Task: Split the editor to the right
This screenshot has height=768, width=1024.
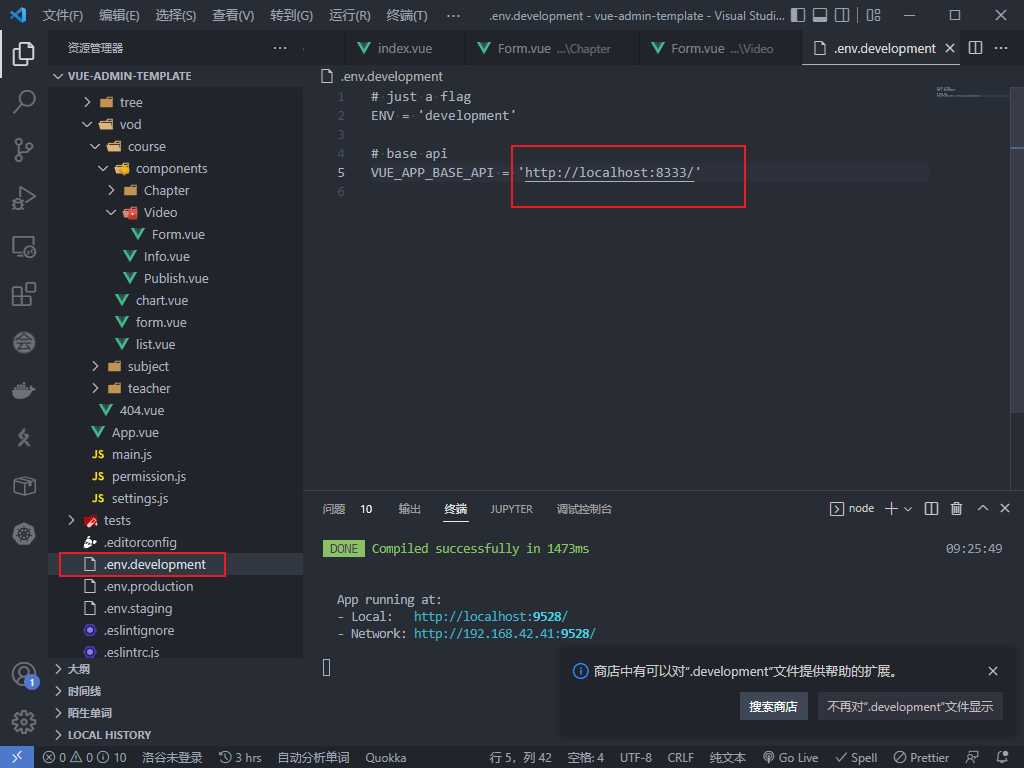Action: [x=976, y=48]
